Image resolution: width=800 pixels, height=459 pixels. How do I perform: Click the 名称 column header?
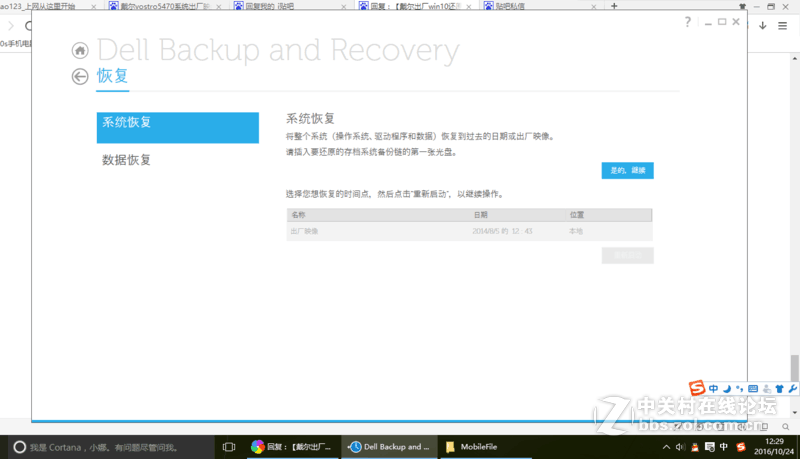pos(298,215)
